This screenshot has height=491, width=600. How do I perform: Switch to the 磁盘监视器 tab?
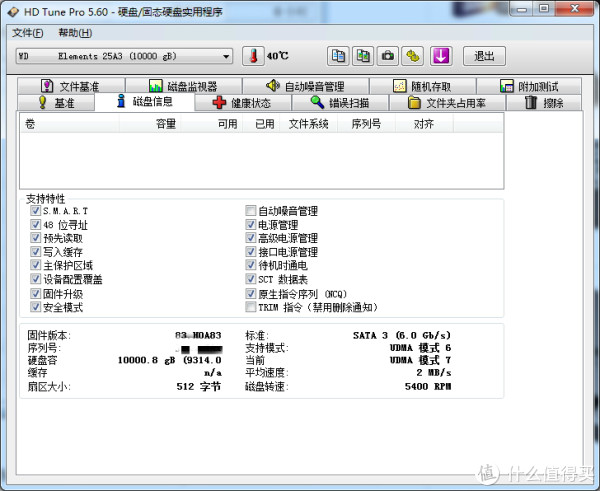tap(184, 86)
